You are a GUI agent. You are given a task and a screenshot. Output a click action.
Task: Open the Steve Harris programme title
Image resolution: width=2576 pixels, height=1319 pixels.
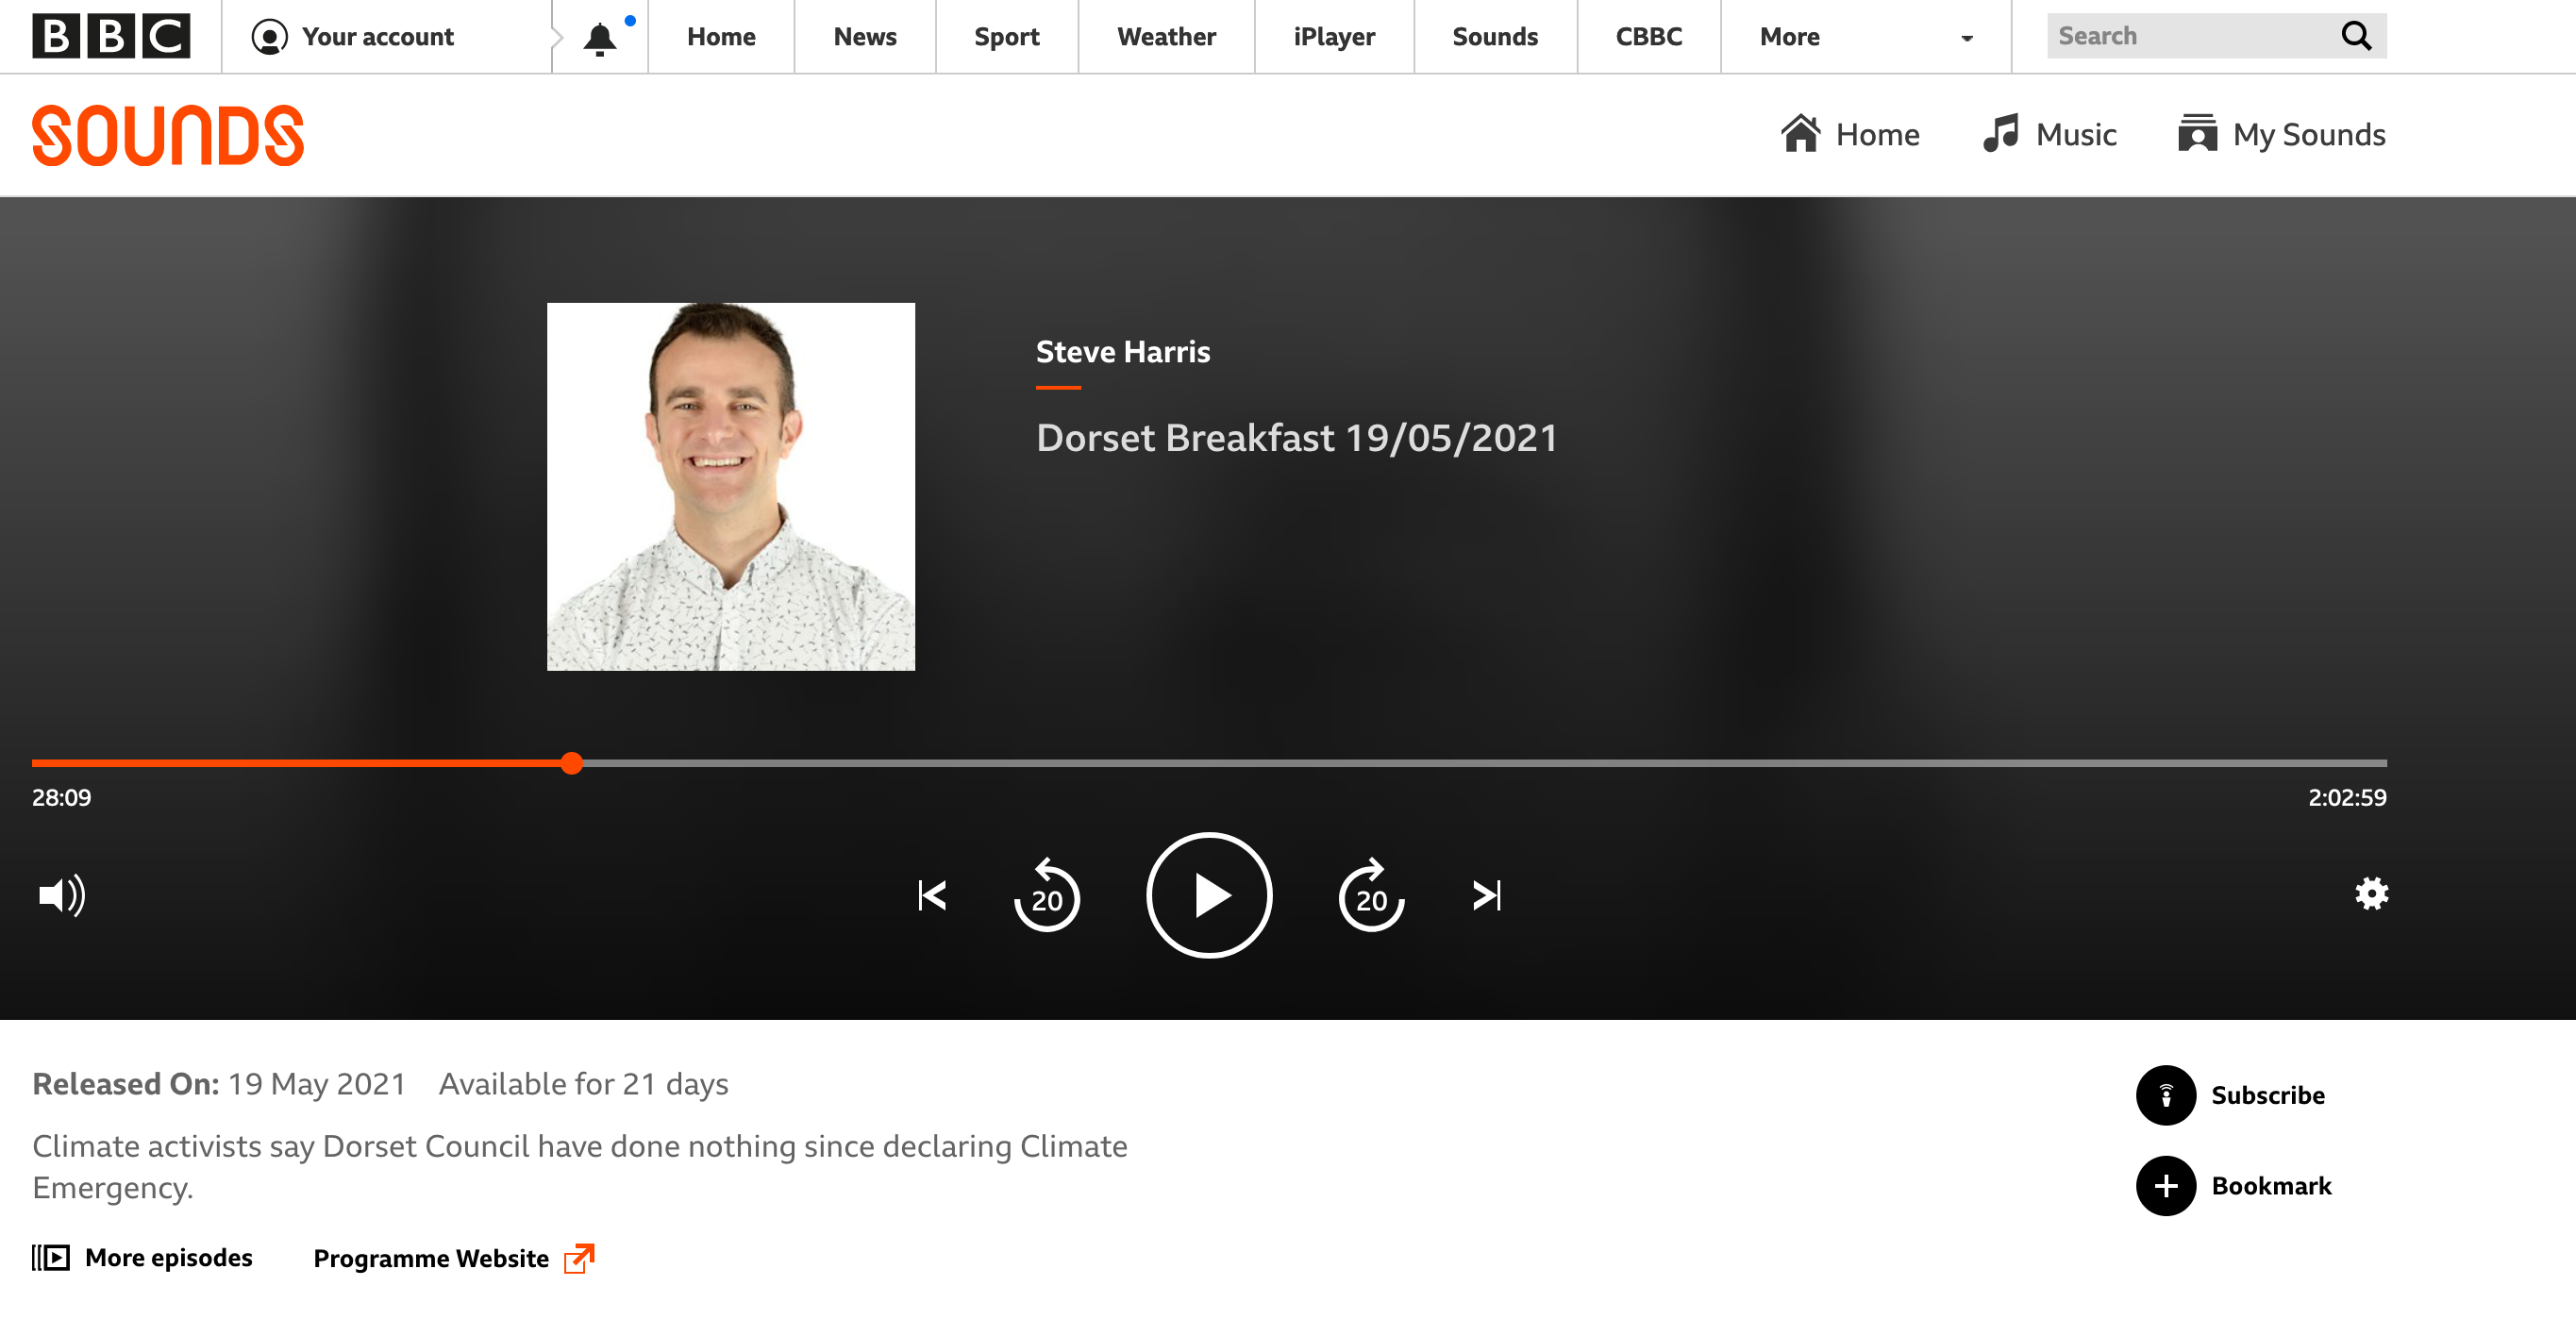1123,351
